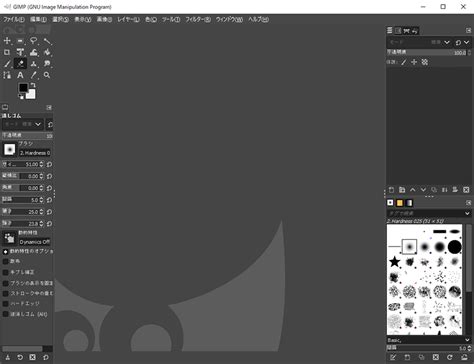The width and height of the screenshot is (474, 364).
Task: Enable the ハードエッジ (hard edge) checkbox
Action: 5,304
